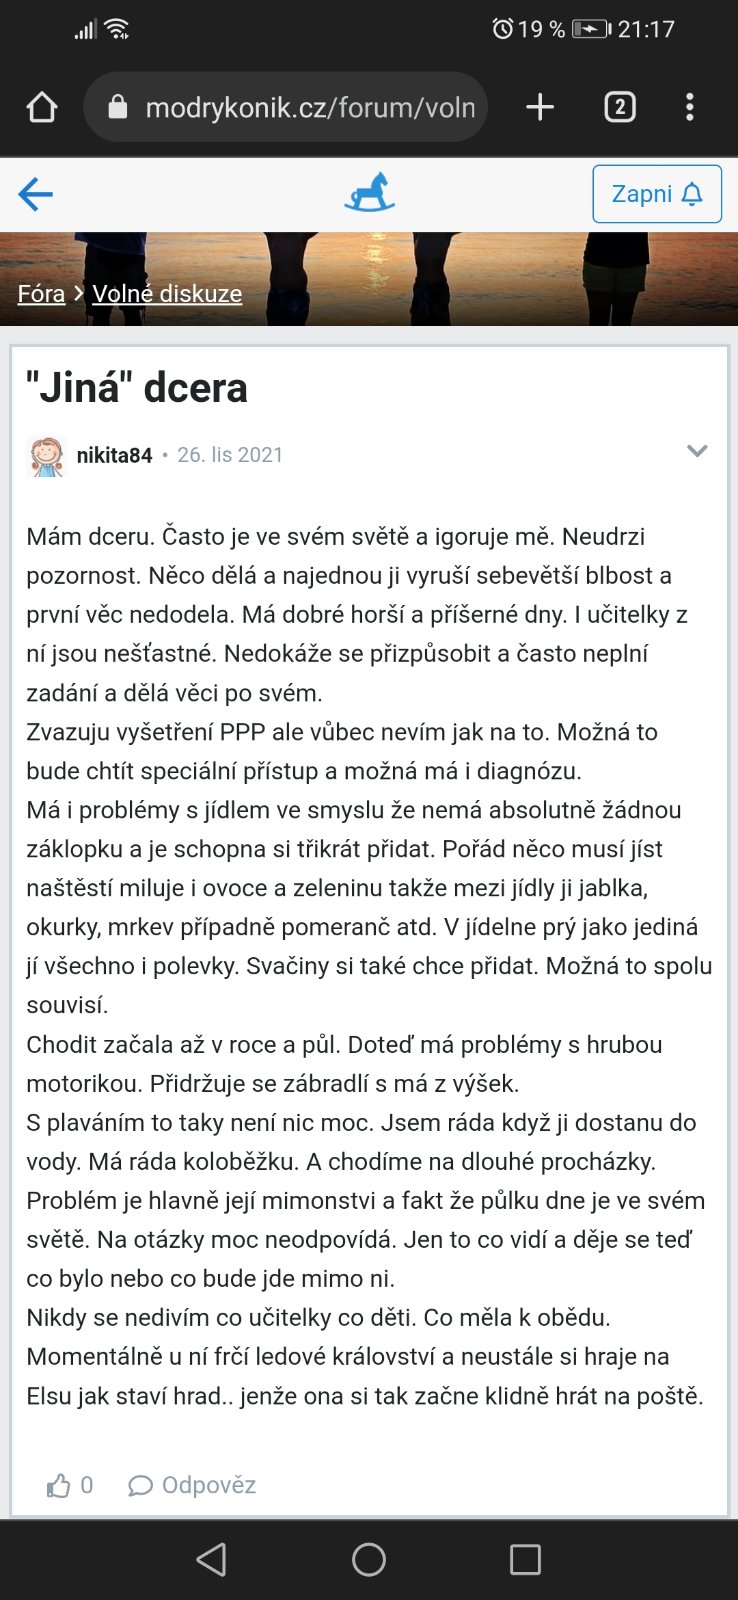Enable notifications with the Zapni button
This screenshot has width=738, height=1600.
coord(656,194)
